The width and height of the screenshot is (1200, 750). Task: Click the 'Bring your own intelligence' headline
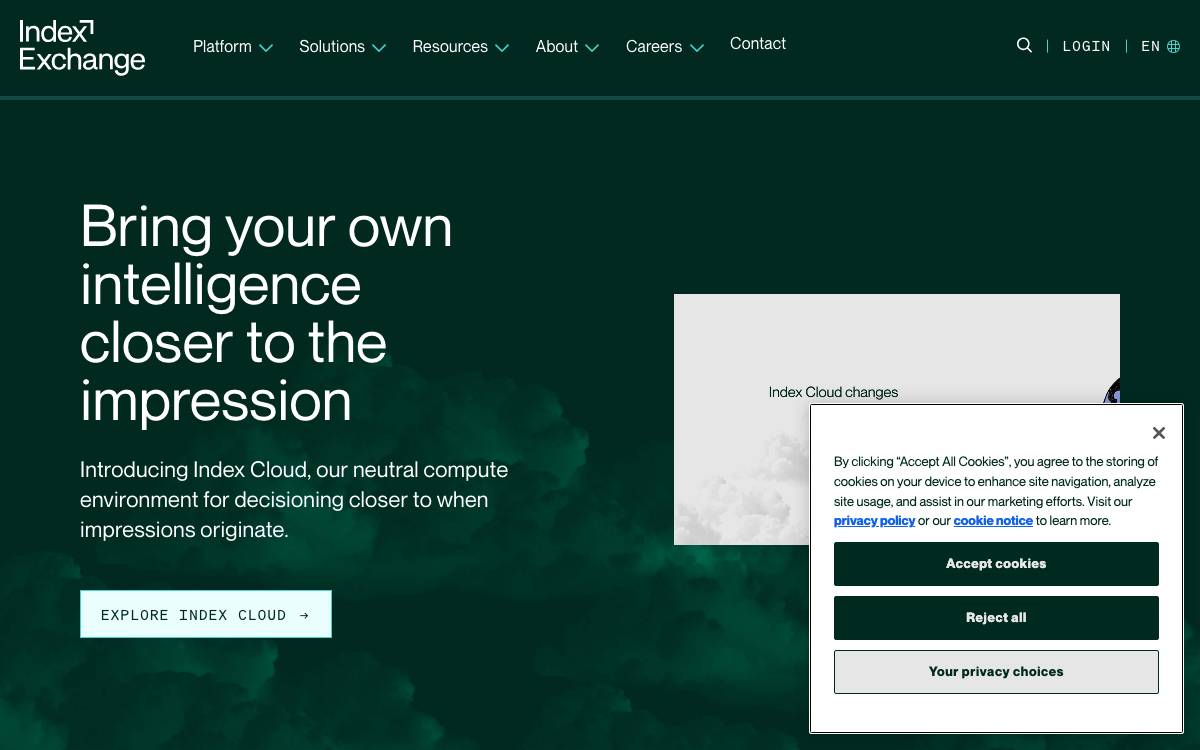click(x=266, y=313)
